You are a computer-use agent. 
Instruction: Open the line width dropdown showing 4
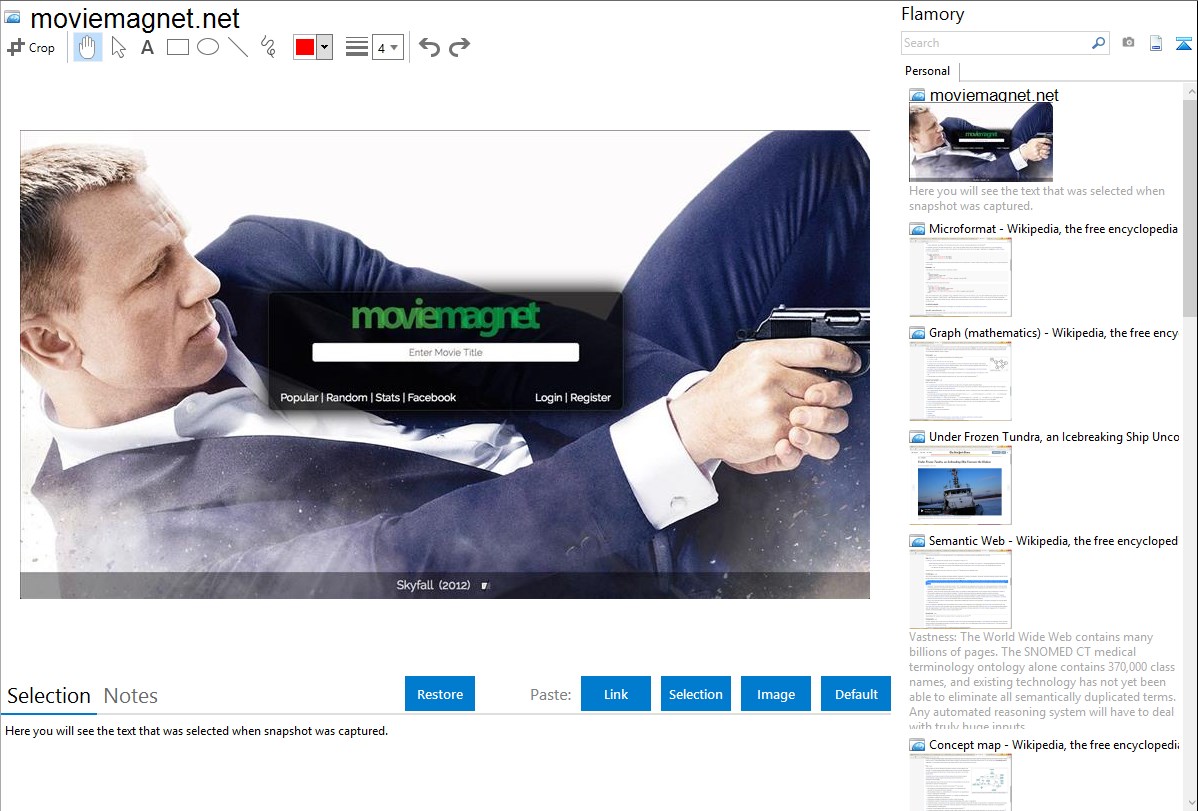click(x=388, y=47)
